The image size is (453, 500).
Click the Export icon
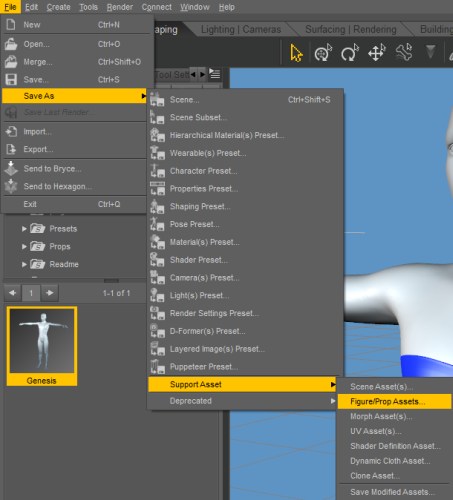(x=11, y=149)
